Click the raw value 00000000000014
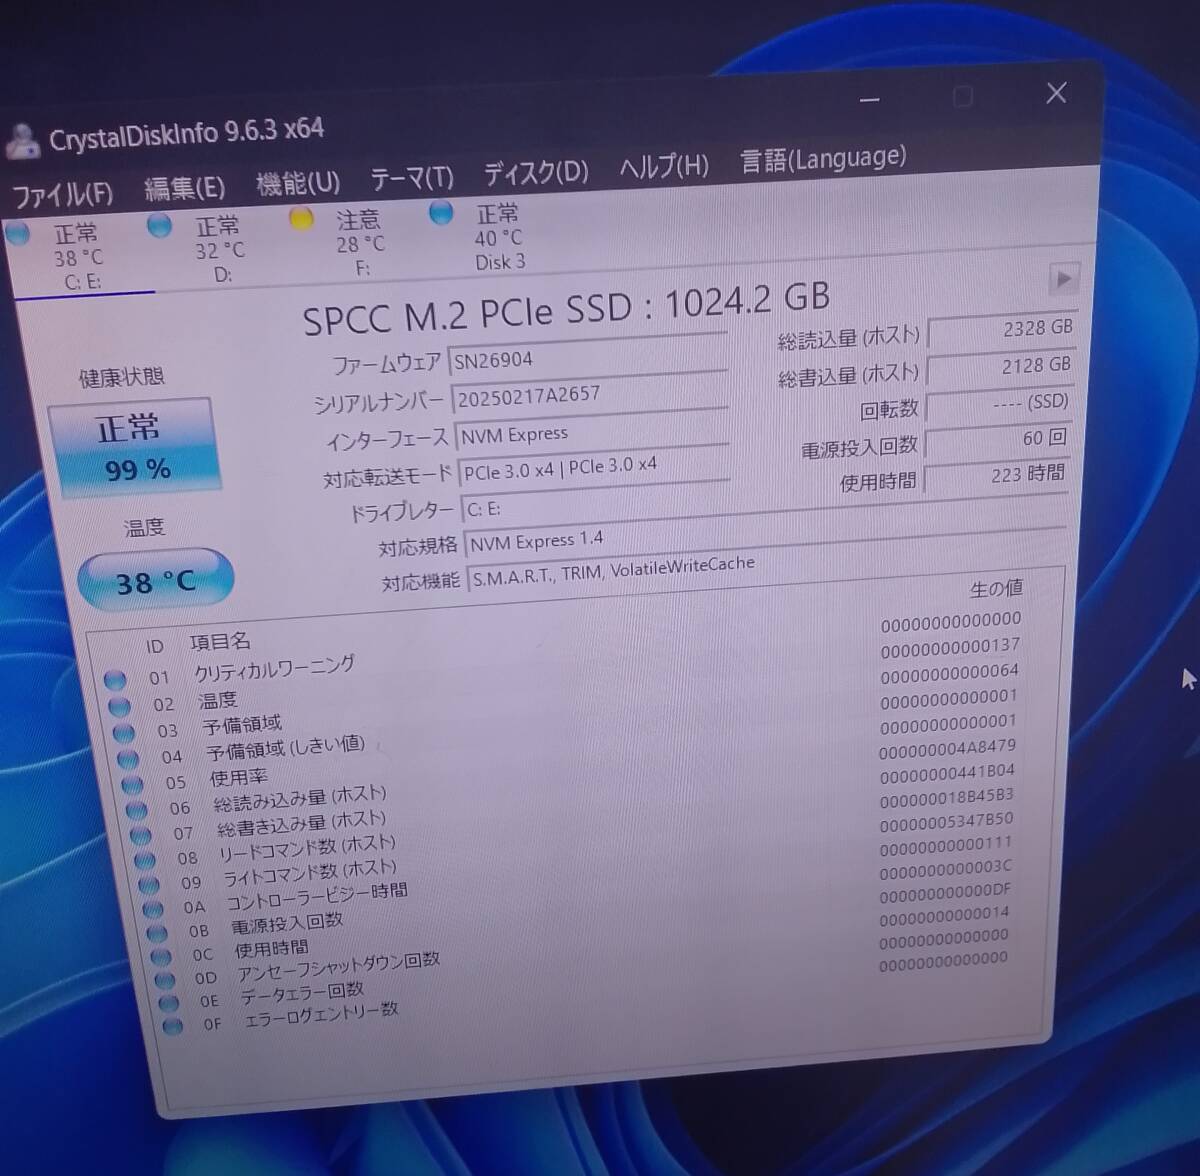1200x1176 pixels. point(944,916)
